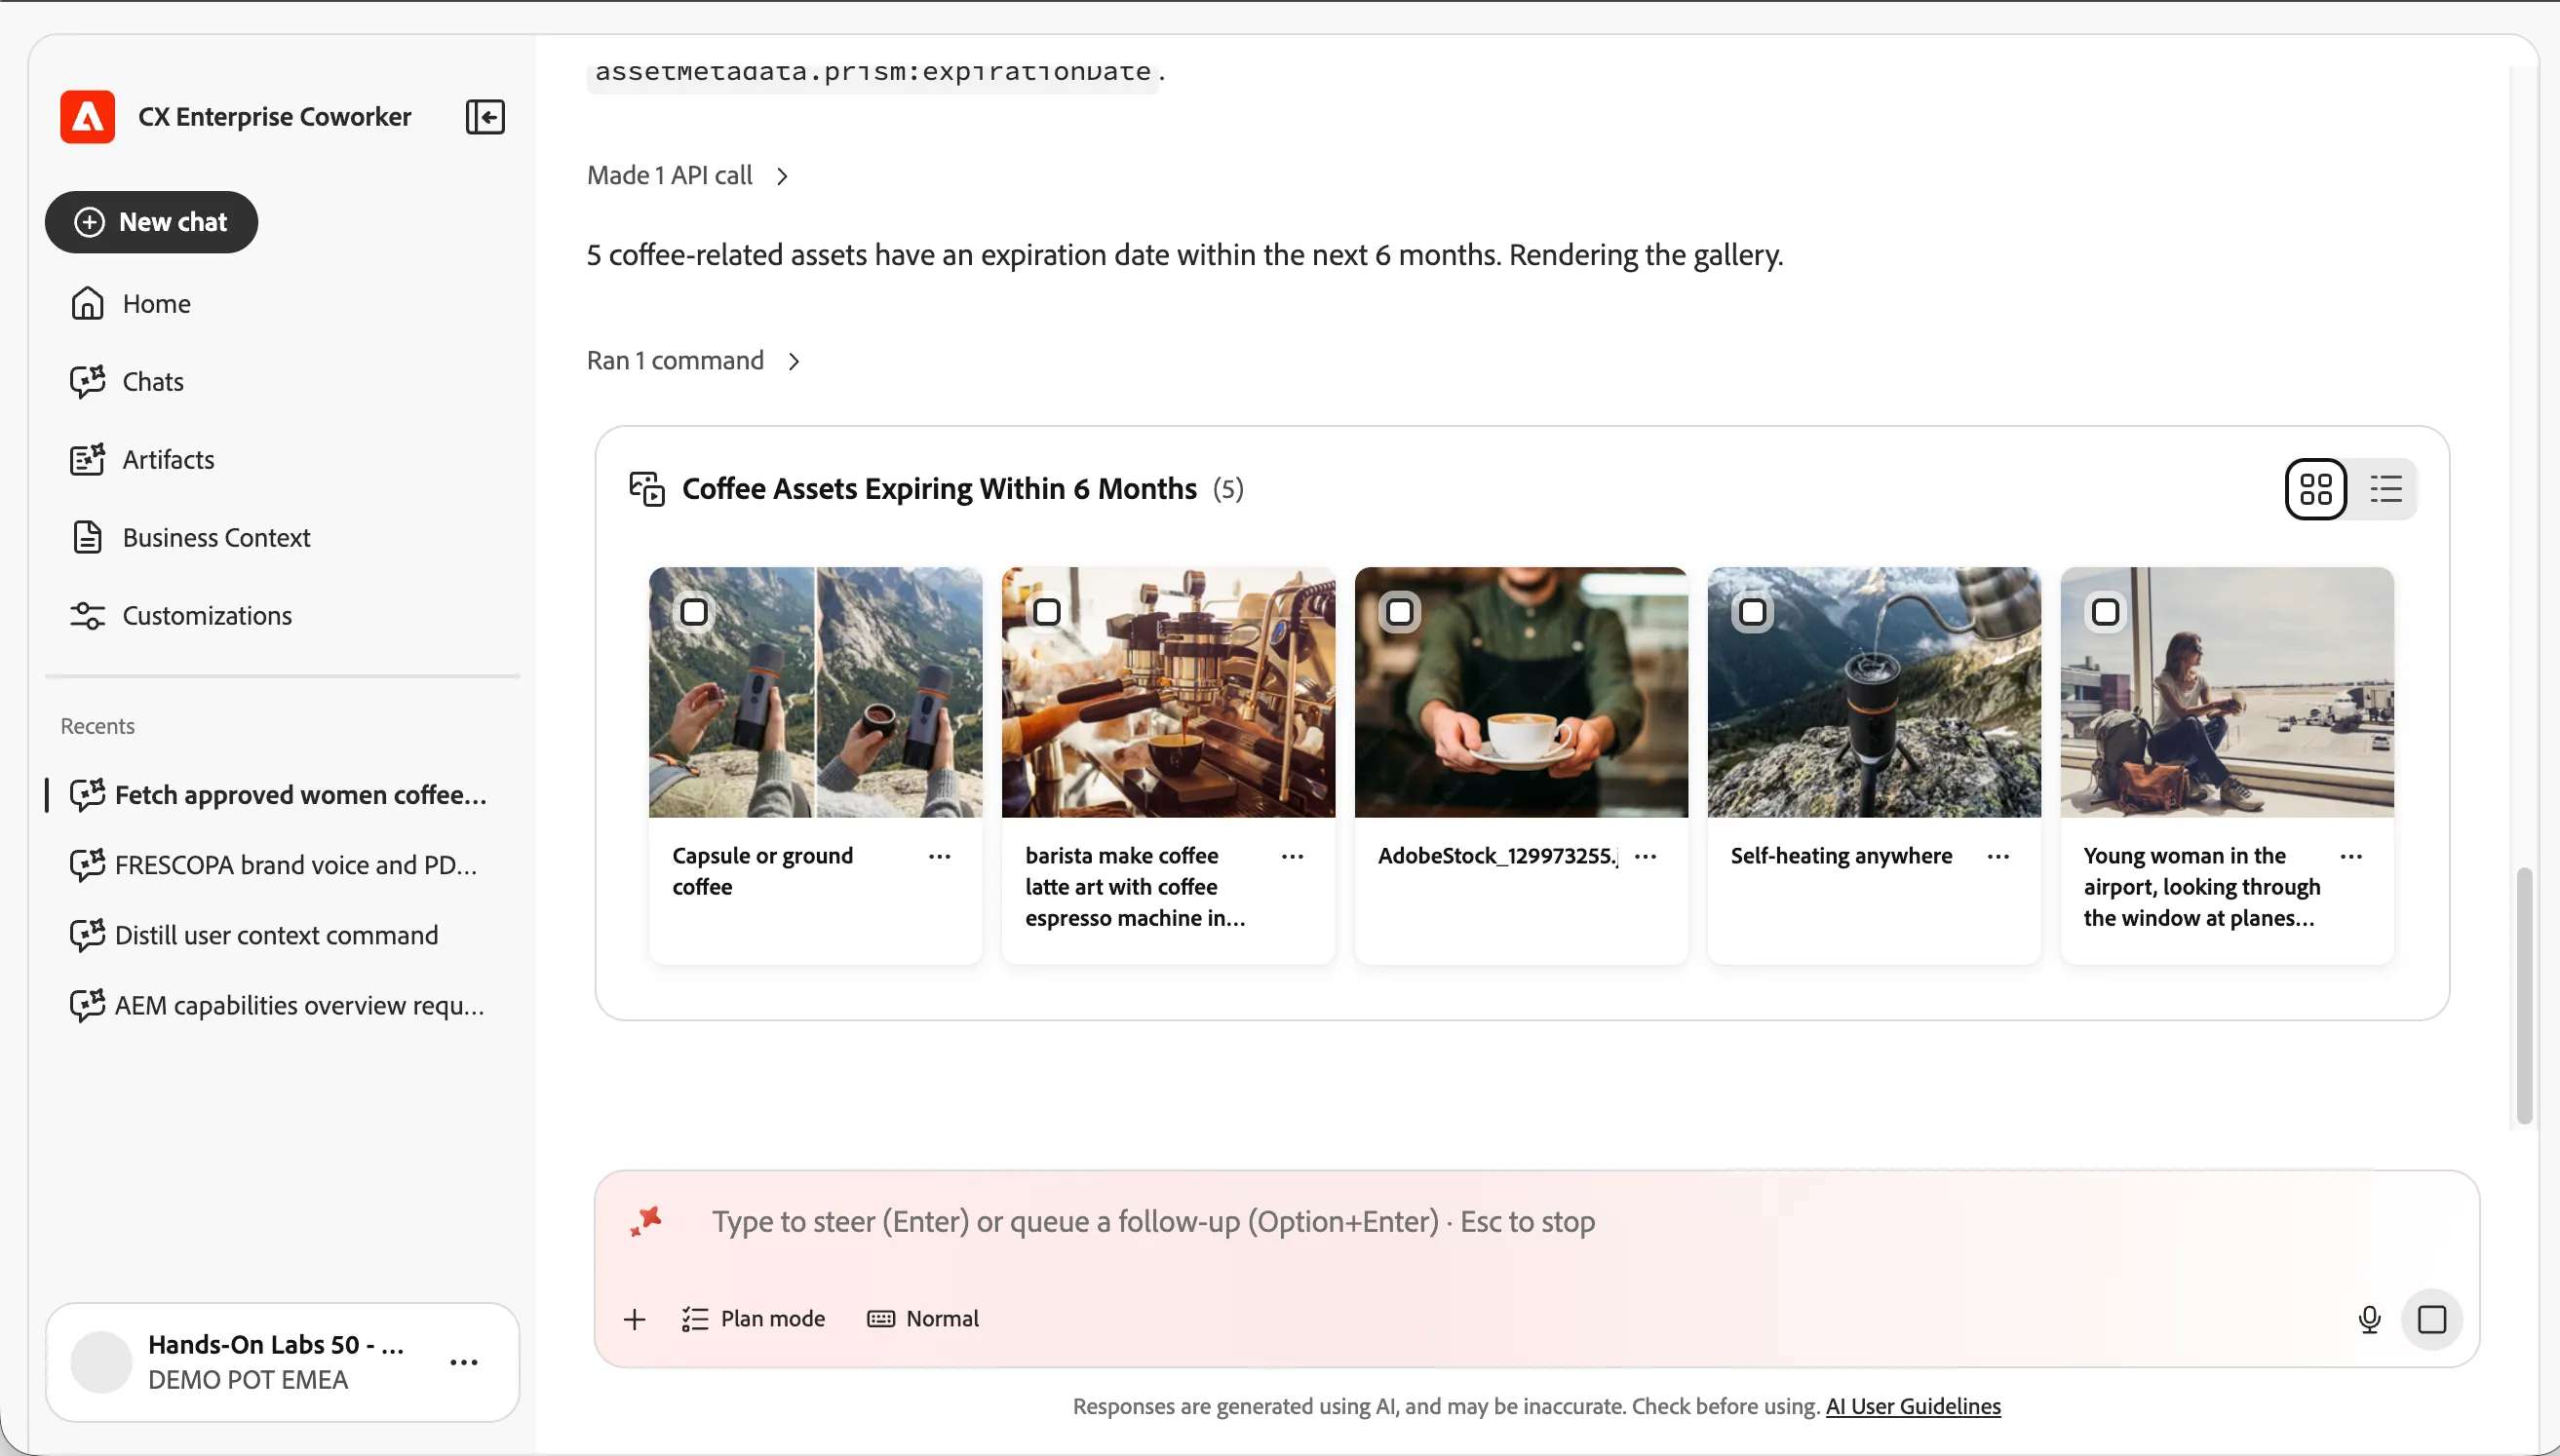Click the chat vertical scrollbar thumb

click(x=2524, y=996)
